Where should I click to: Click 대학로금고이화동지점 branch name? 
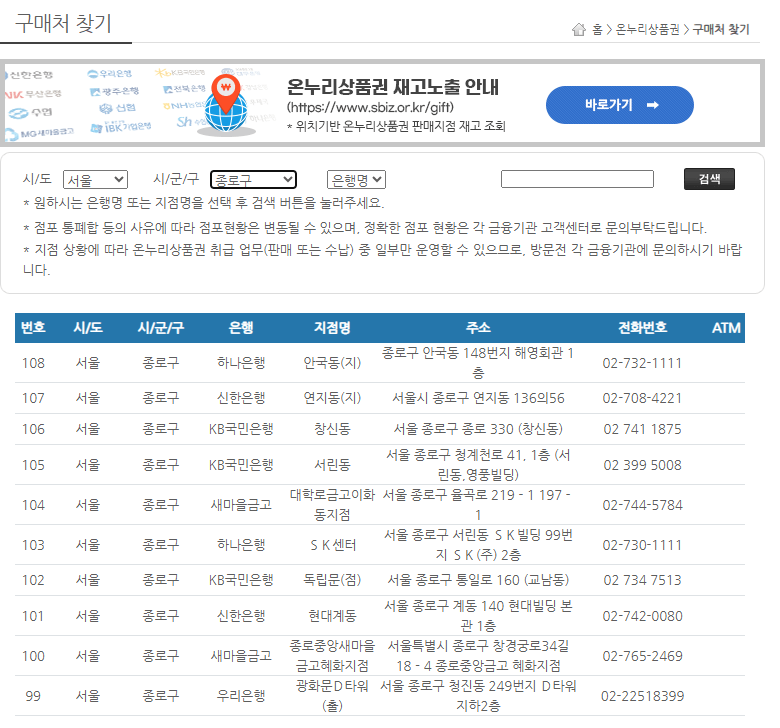[x=332, y=505]
